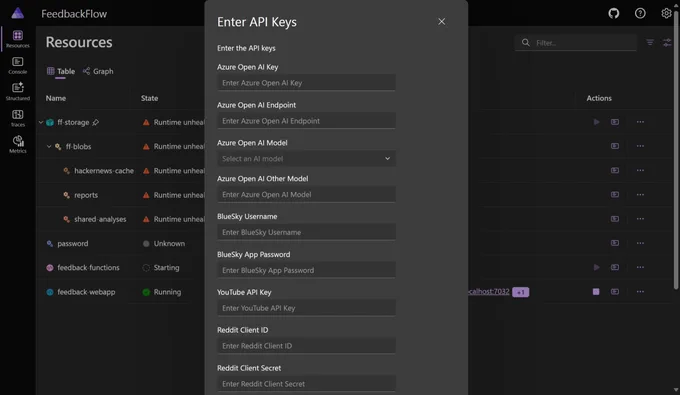
Task: Focus the Azure Open AI Other Model field
Action: coord(306,194)
